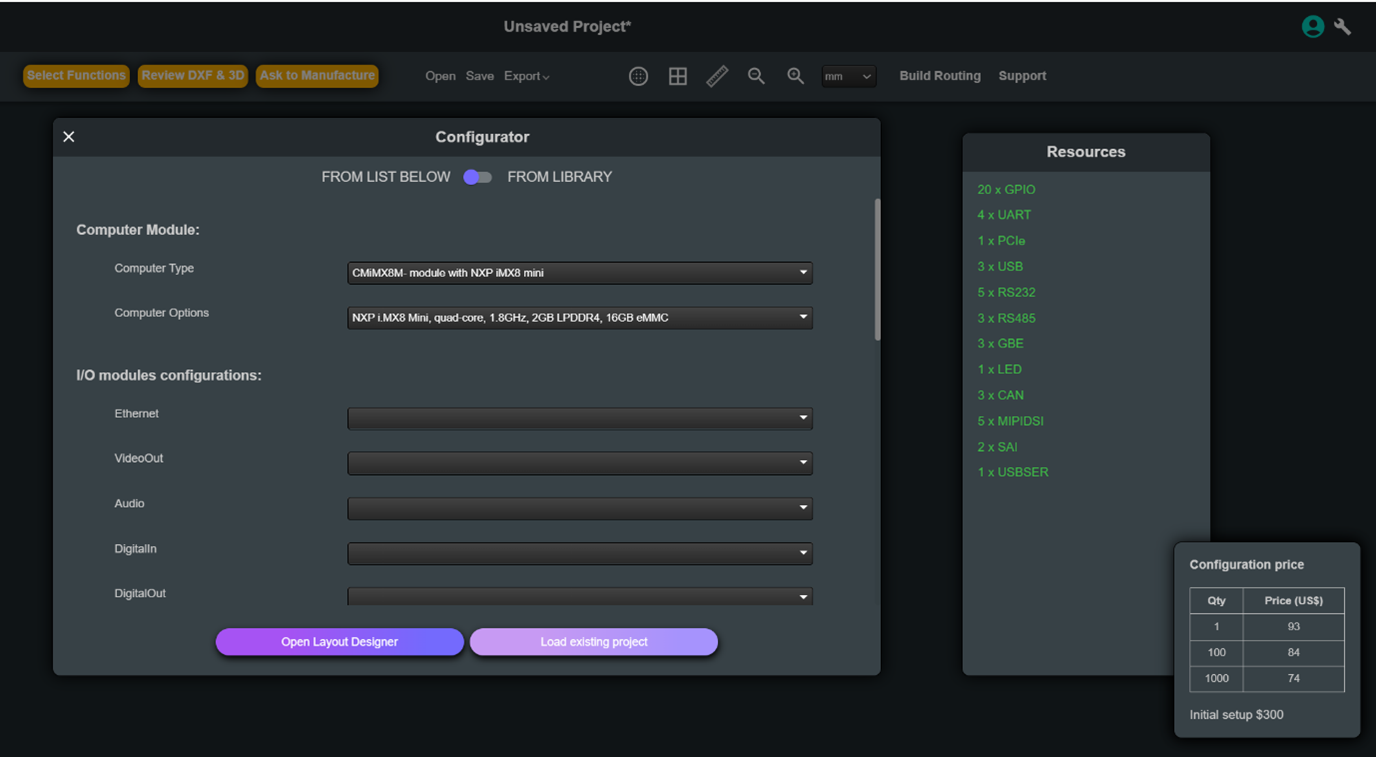The width and height of the screenshot is (1376, 757).
Task: Open the DigitalIn module dropdown
Action: point(580,553)
